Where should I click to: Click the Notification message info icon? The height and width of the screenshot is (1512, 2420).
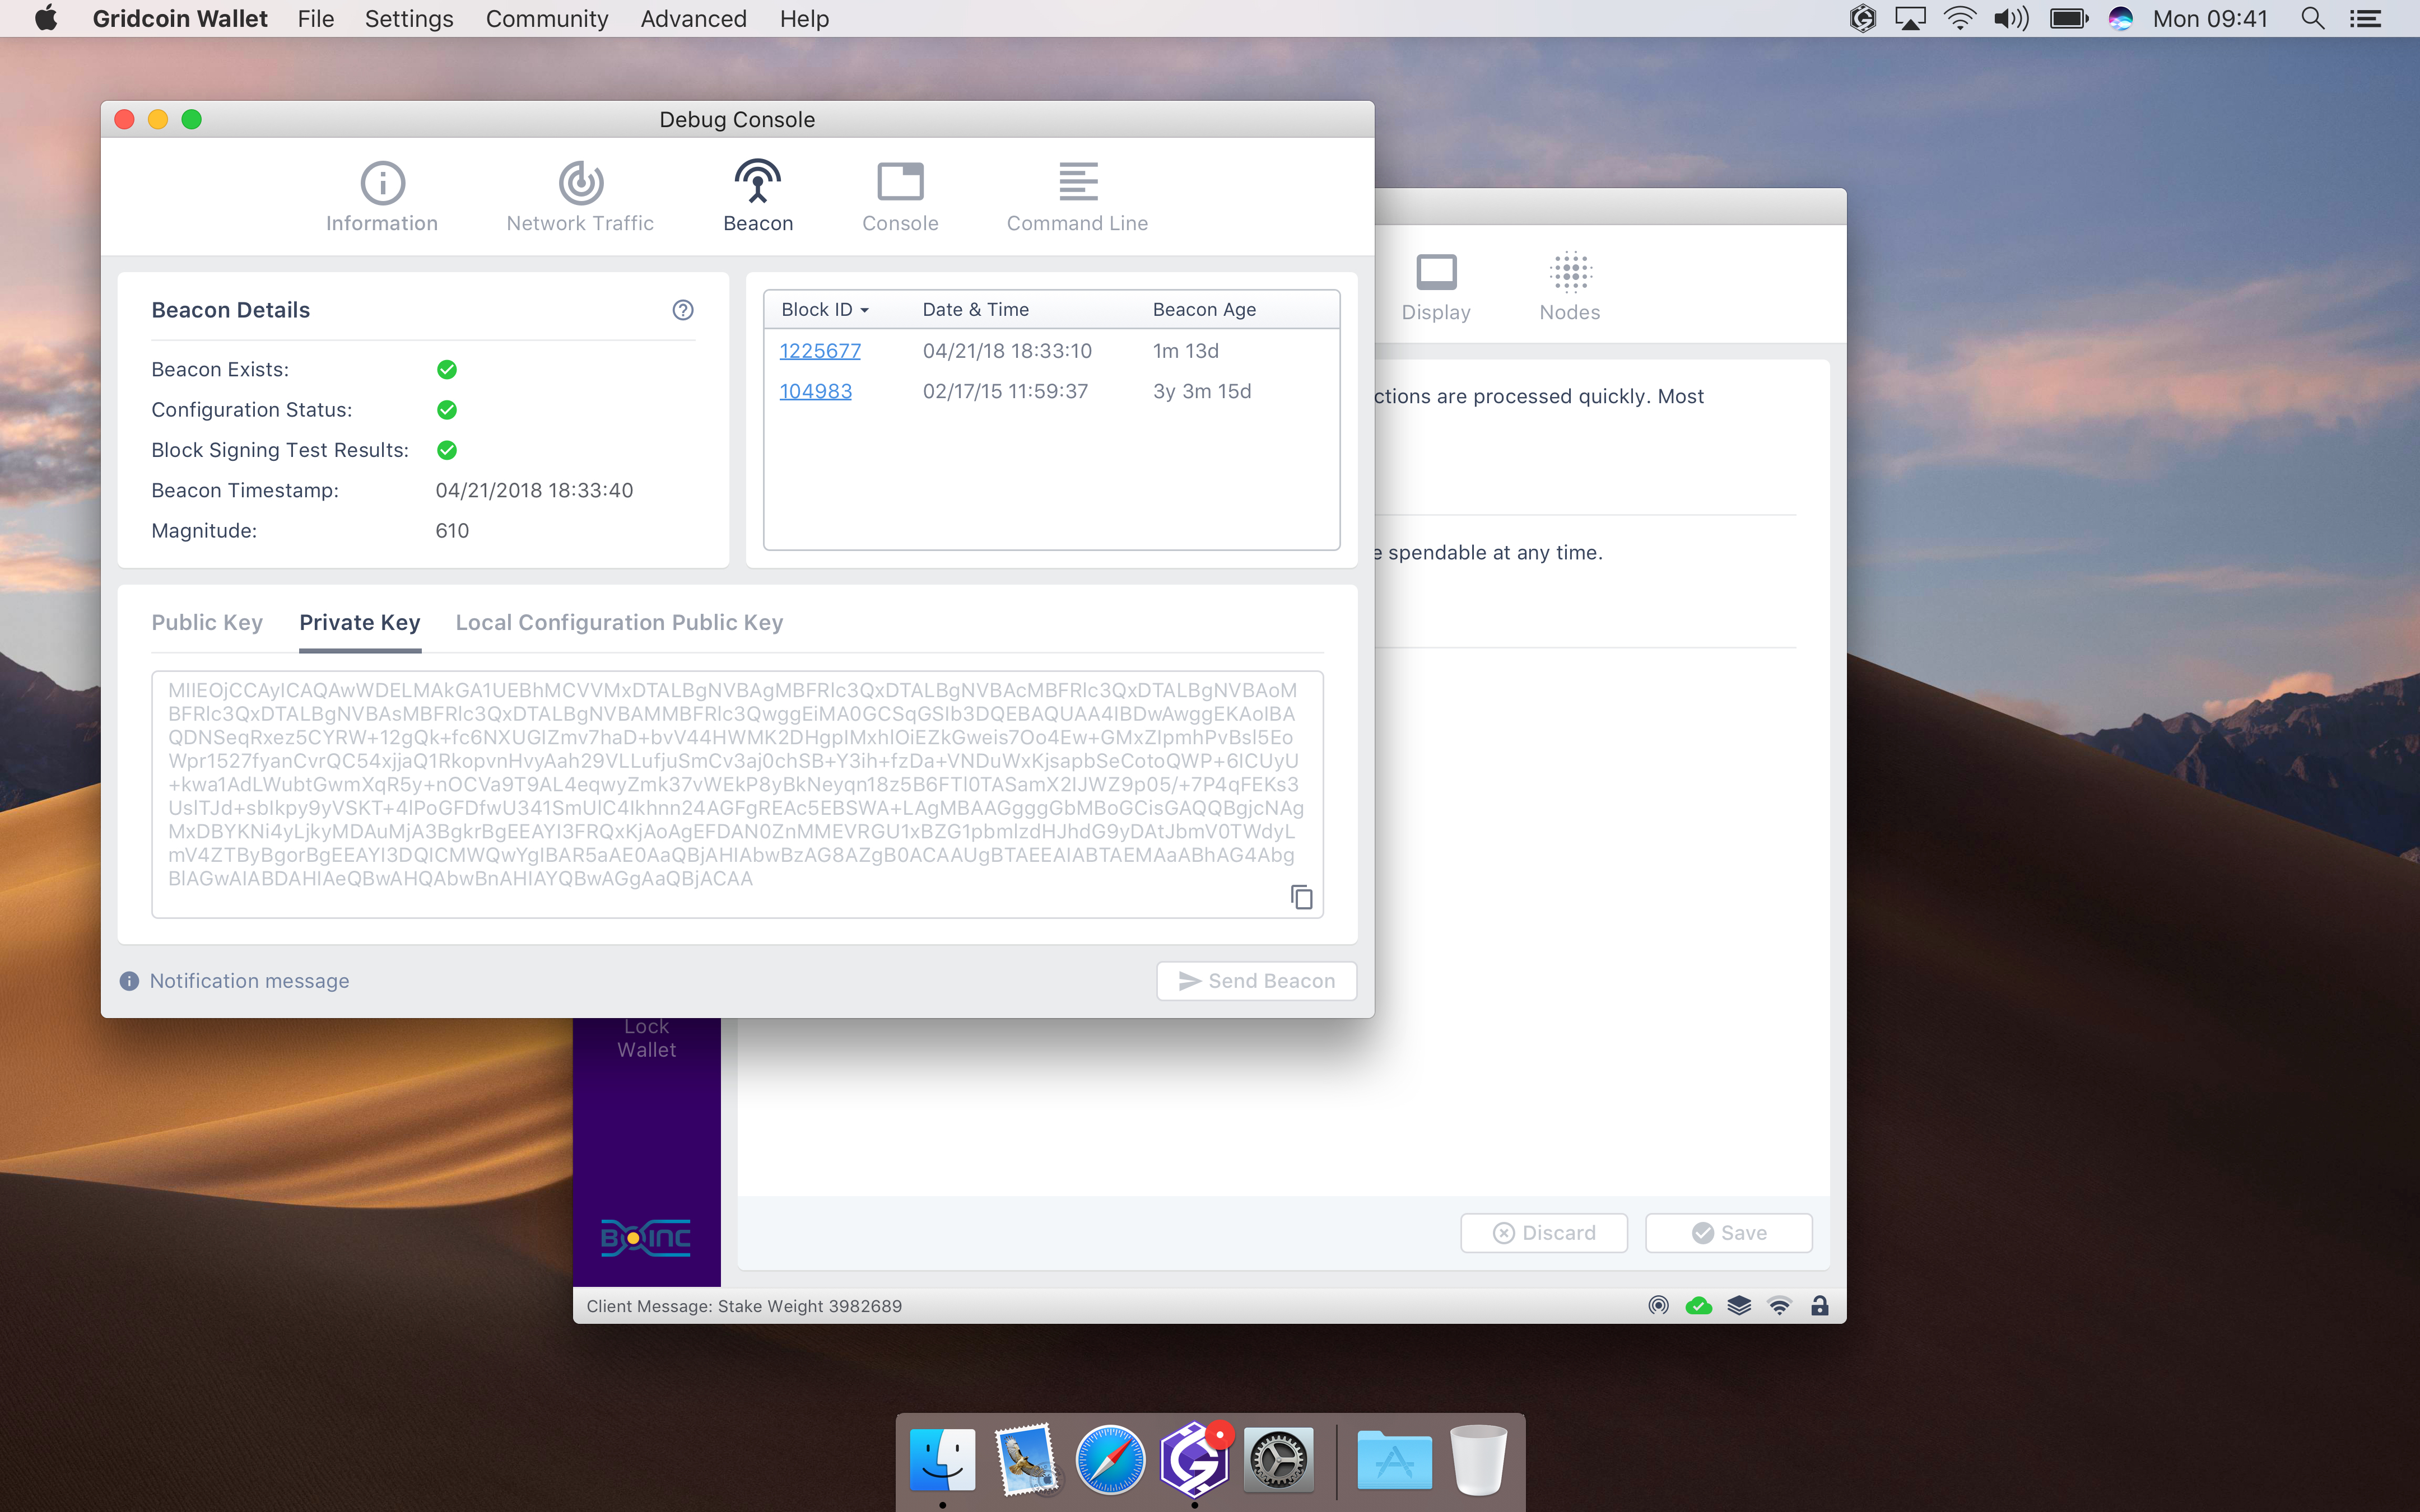(129, 981)
